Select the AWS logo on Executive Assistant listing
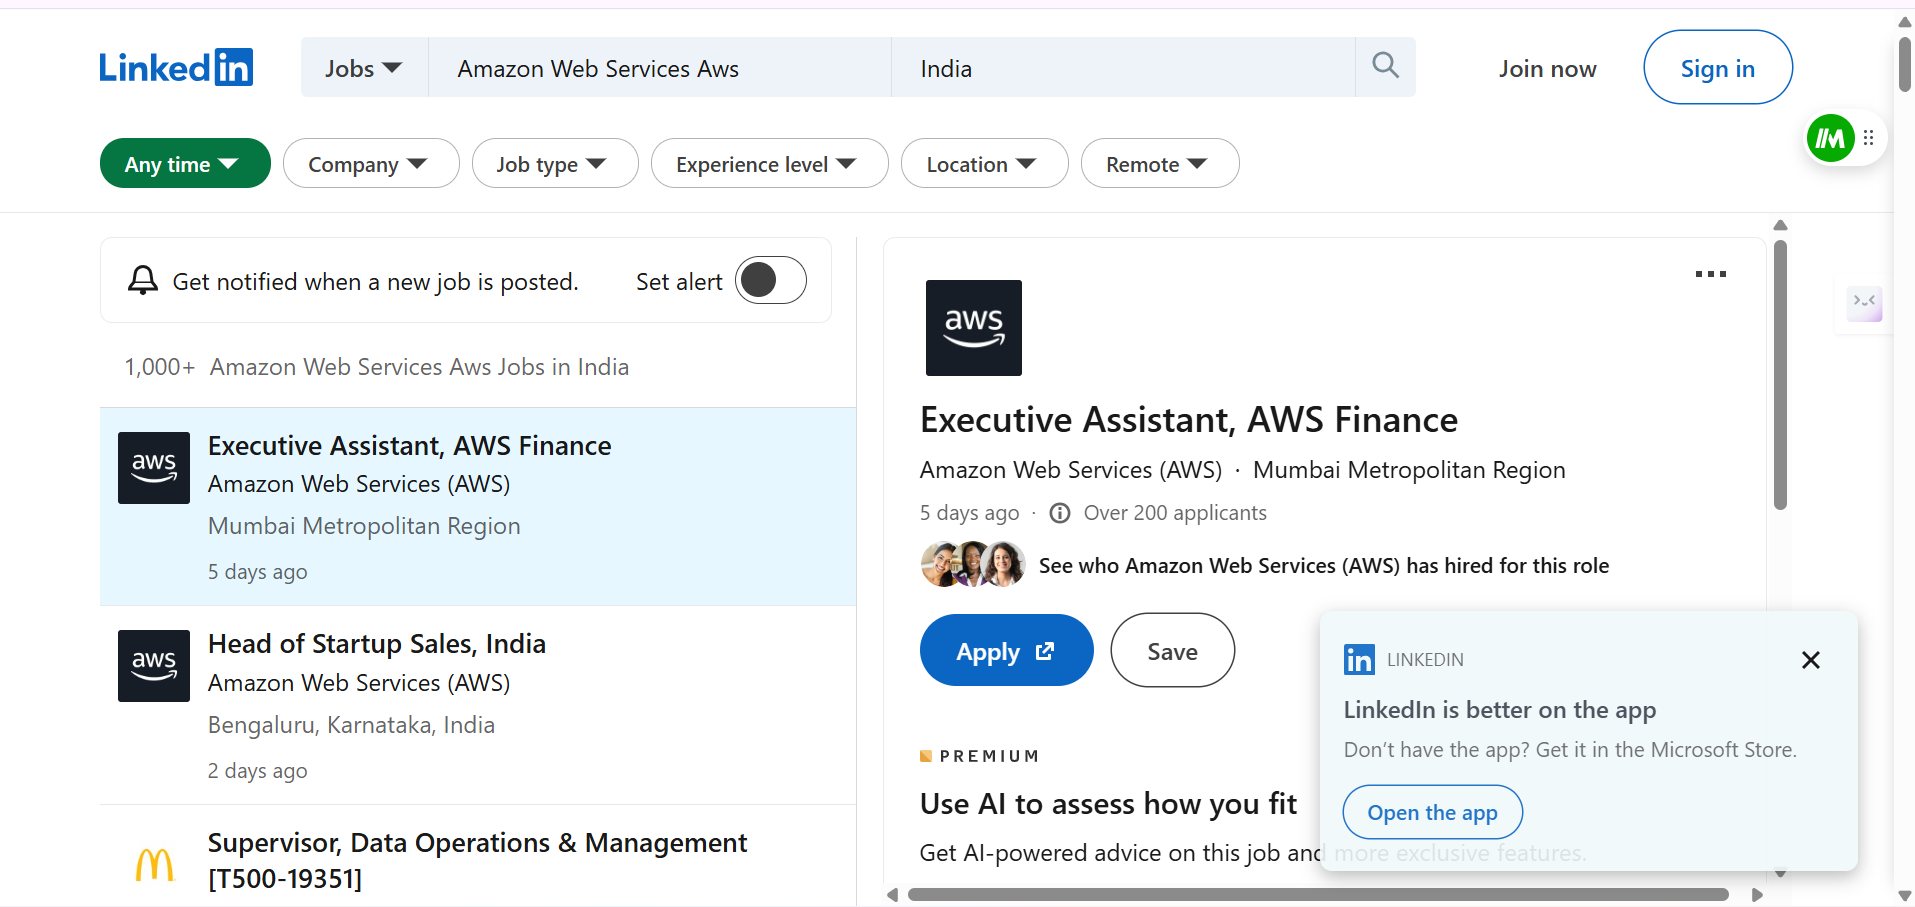The width and height of the screenshot is (1915, 907). click(x=153, y=467)
